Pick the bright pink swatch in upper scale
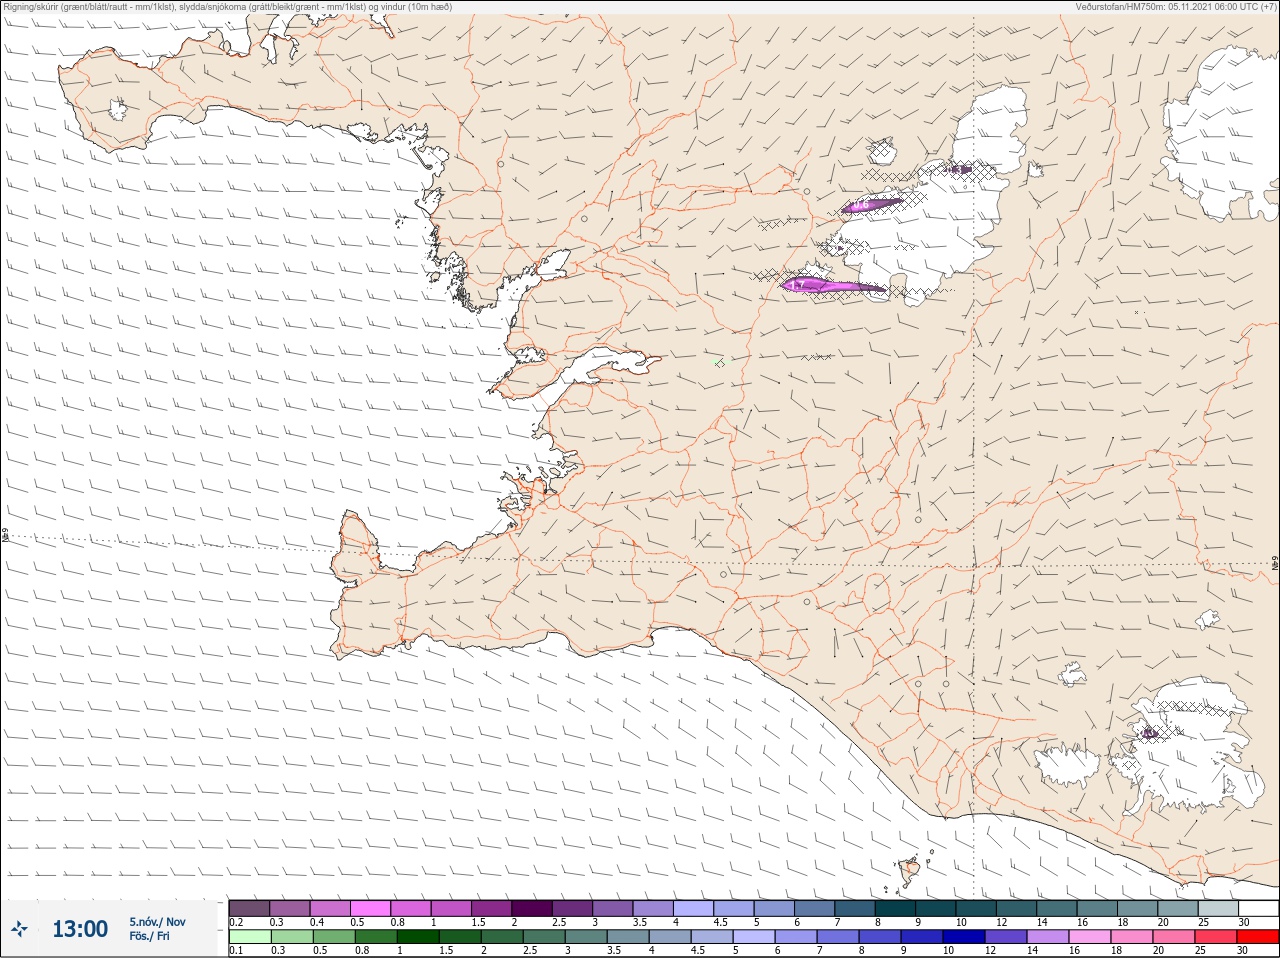 (370, 908)
